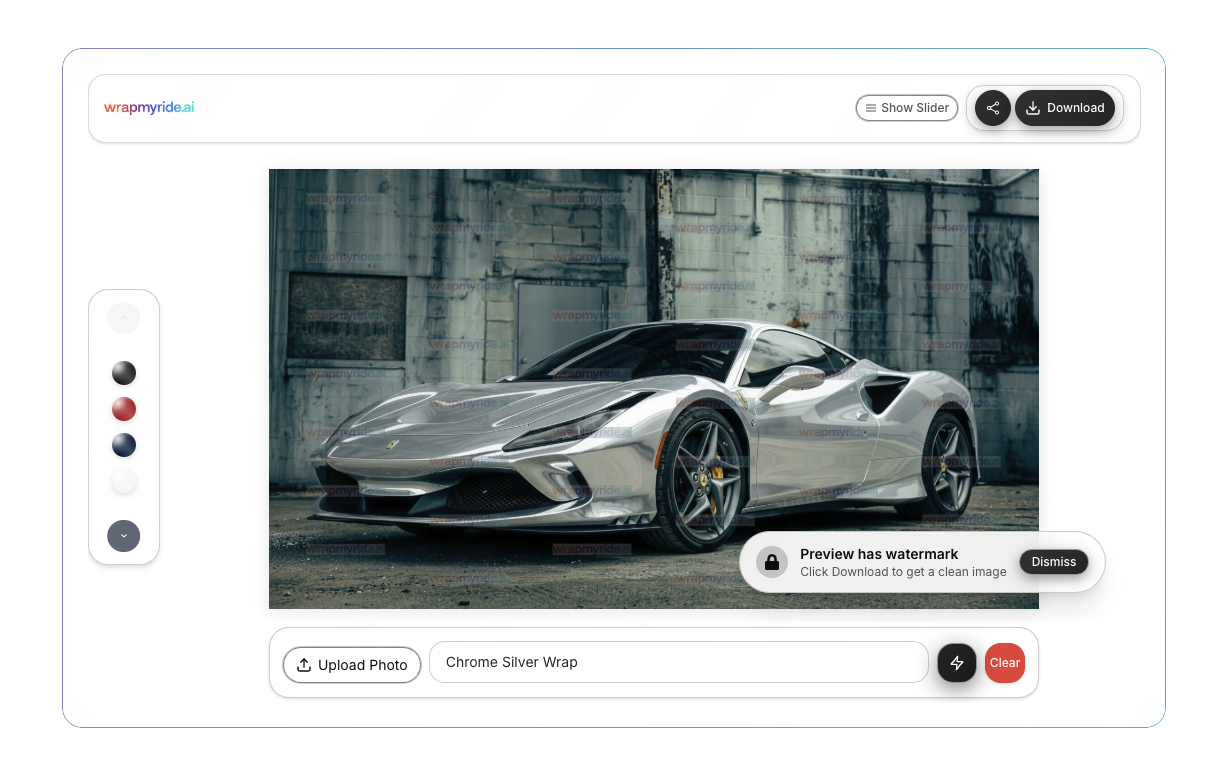Viewport: 1211px width, 778px height.
Task: Dismiss the watermark notification
Action: [x=1053, y=562]
